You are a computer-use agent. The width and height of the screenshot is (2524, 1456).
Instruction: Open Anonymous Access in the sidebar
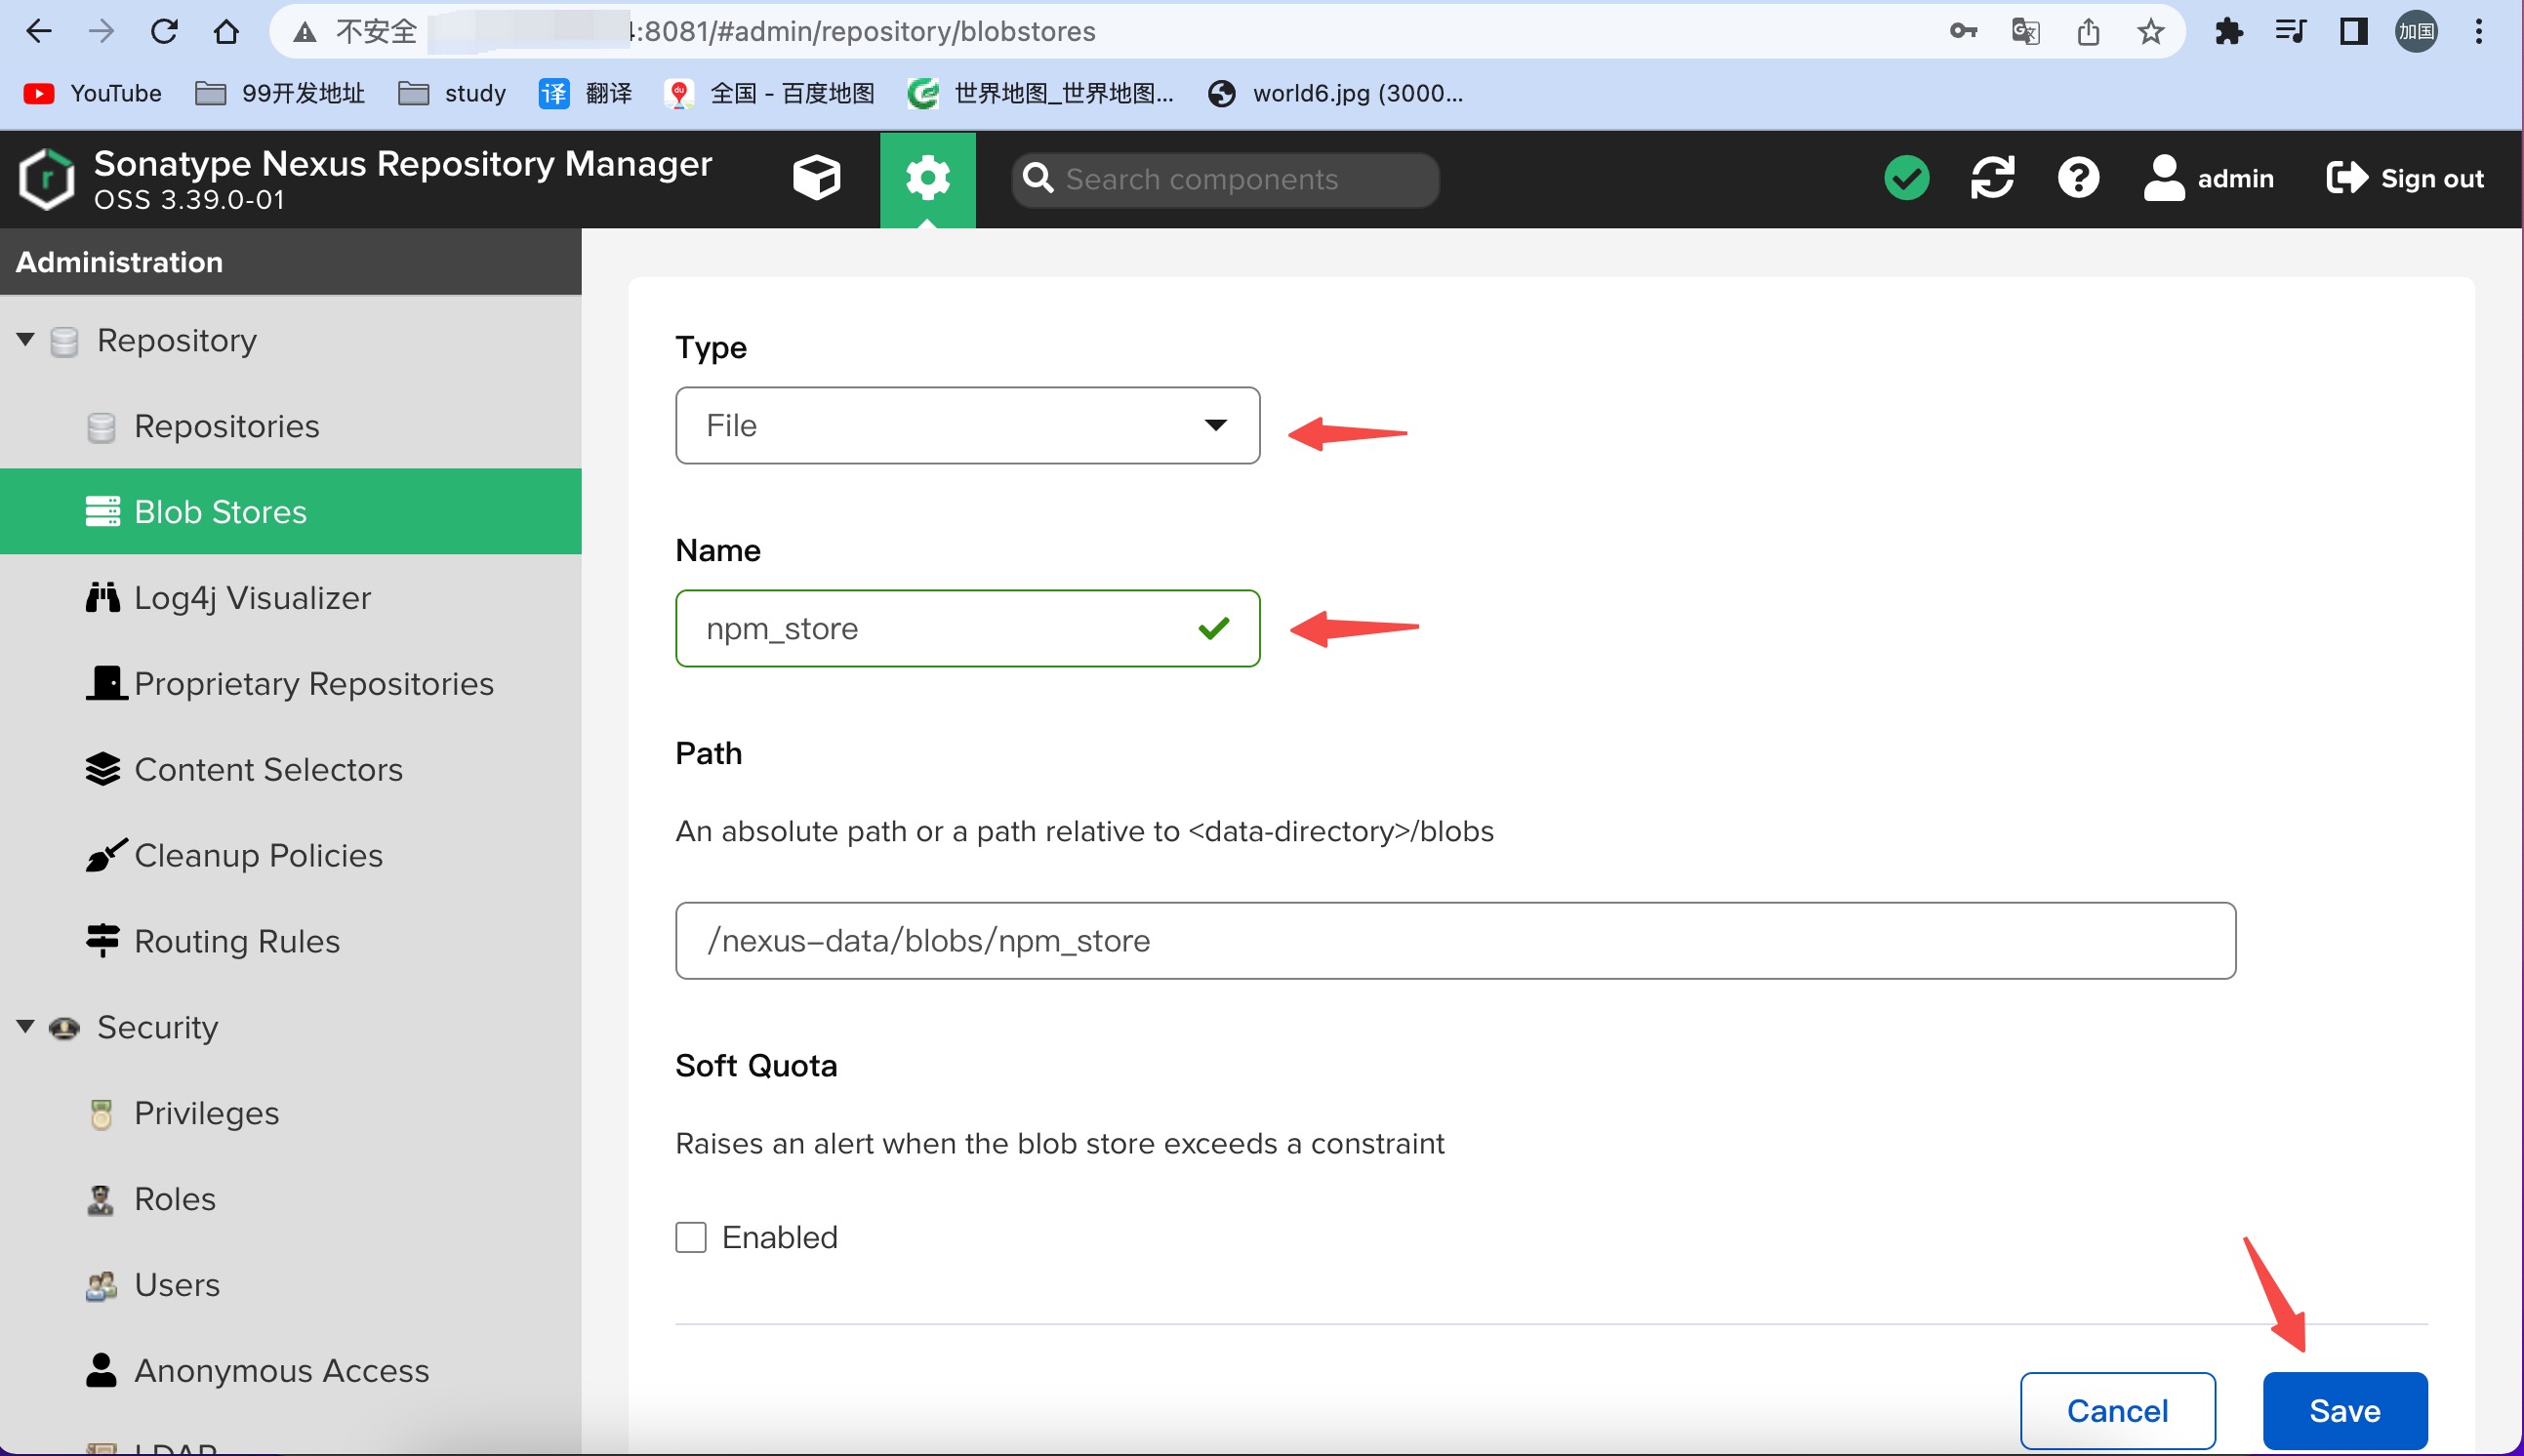click(x=290, y=1371)
